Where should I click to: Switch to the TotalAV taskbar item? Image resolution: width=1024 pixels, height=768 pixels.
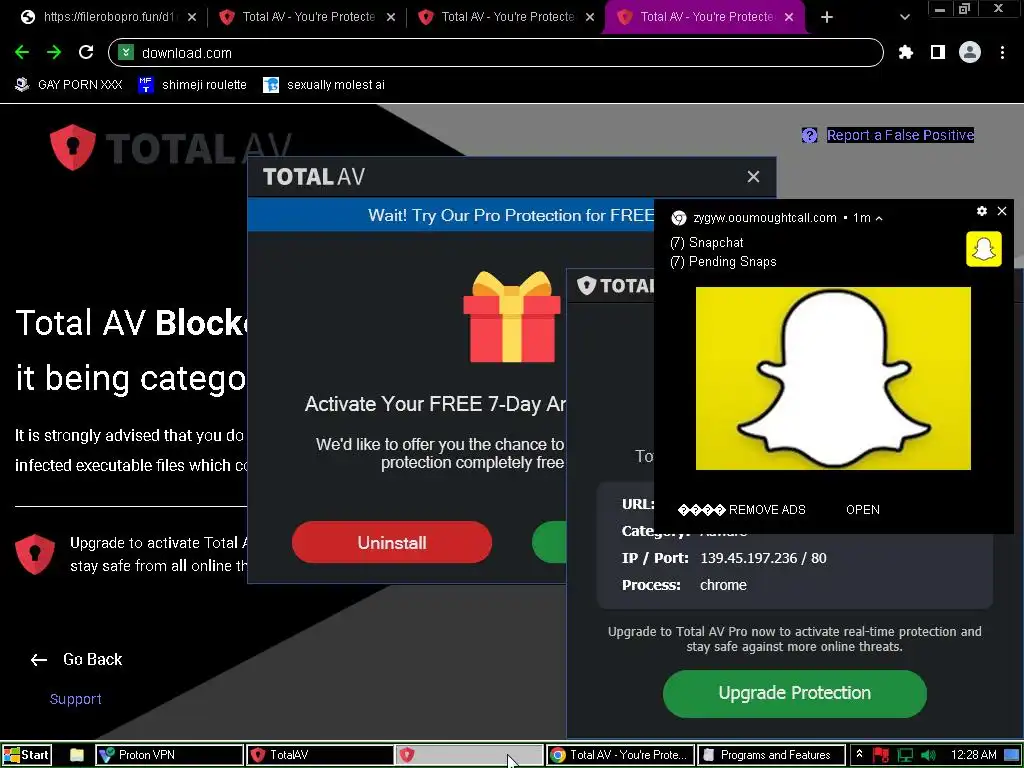pyautogui.click(x=319, y=755)
